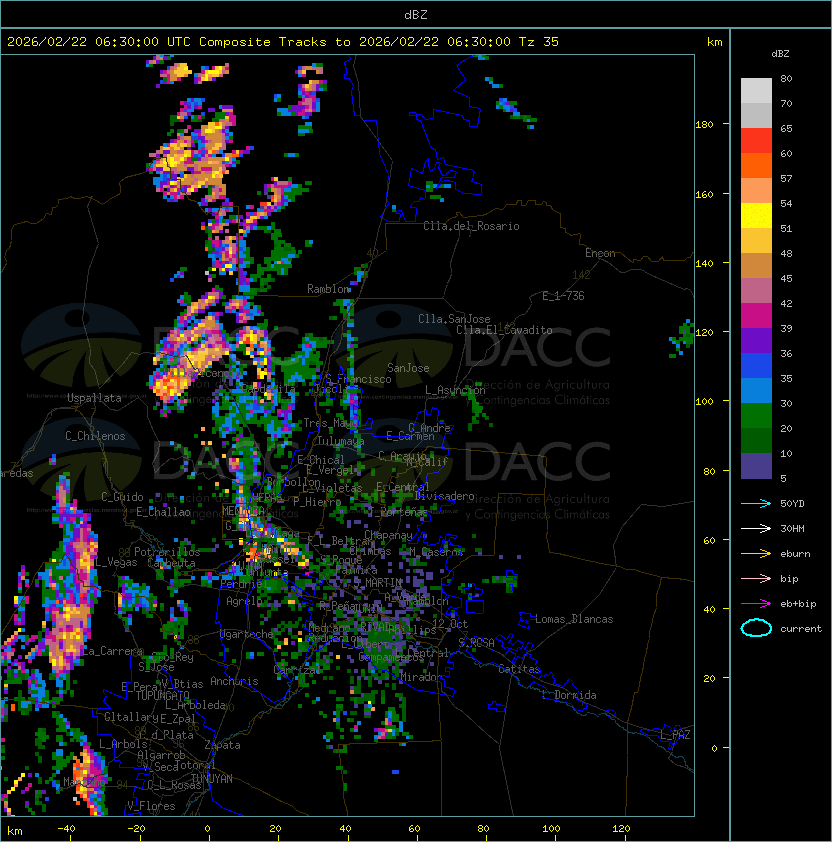Click the E_Chical place label
This screenshot has width=832, height=842.
[x=321, y=460]
